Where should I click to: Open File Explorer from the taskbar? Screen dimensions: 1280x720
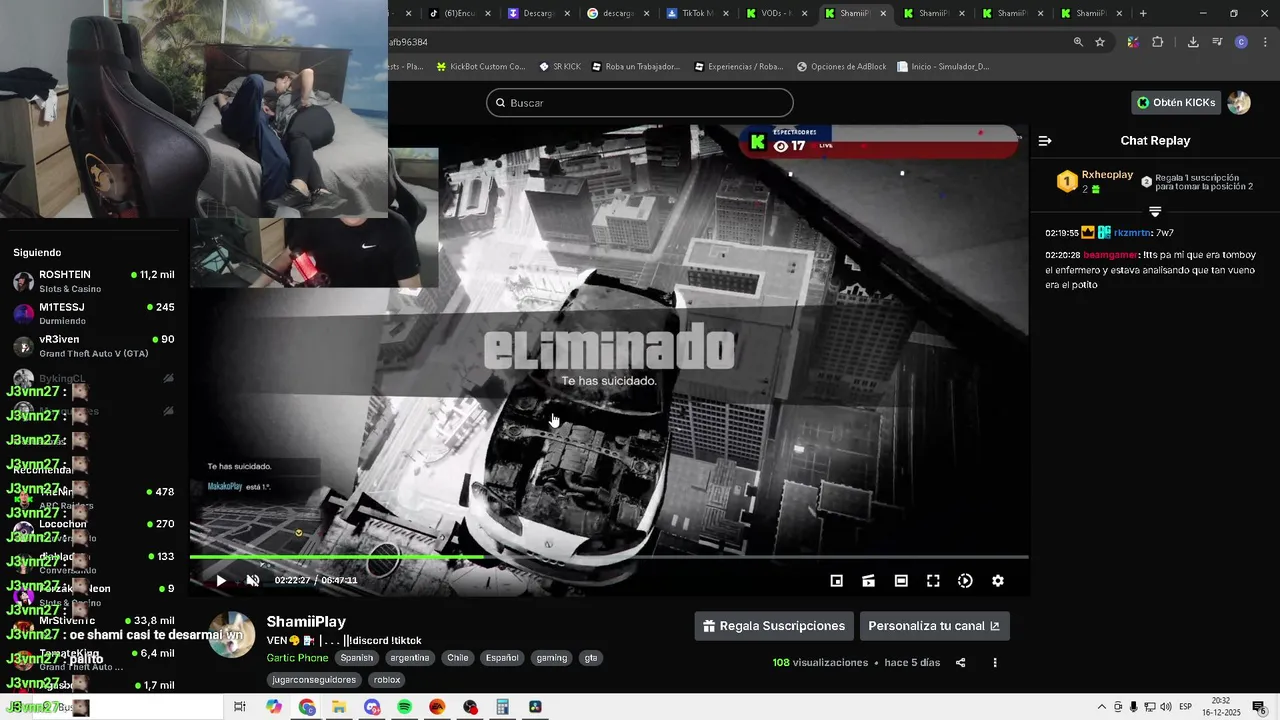pyautogui.click(x=339, y=707)
